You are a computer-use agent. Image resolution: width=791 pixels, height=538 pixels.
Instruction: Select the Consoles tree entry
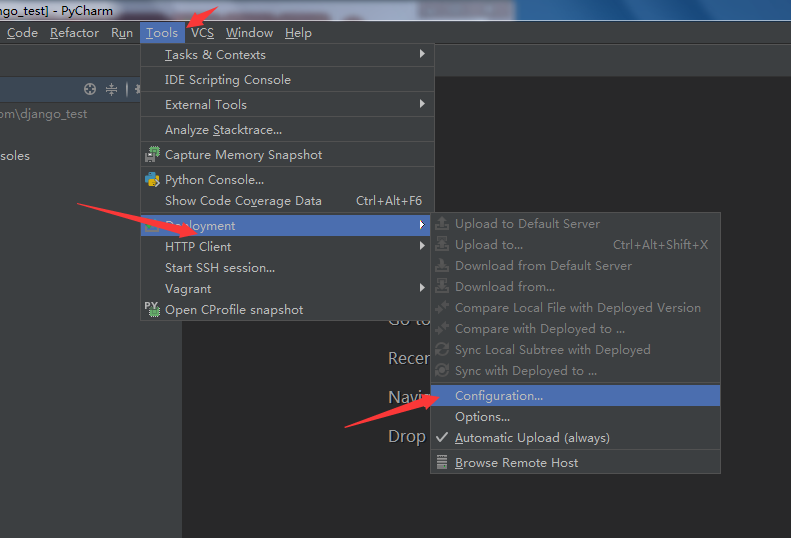pyautogui.click(x=15, y=156)
